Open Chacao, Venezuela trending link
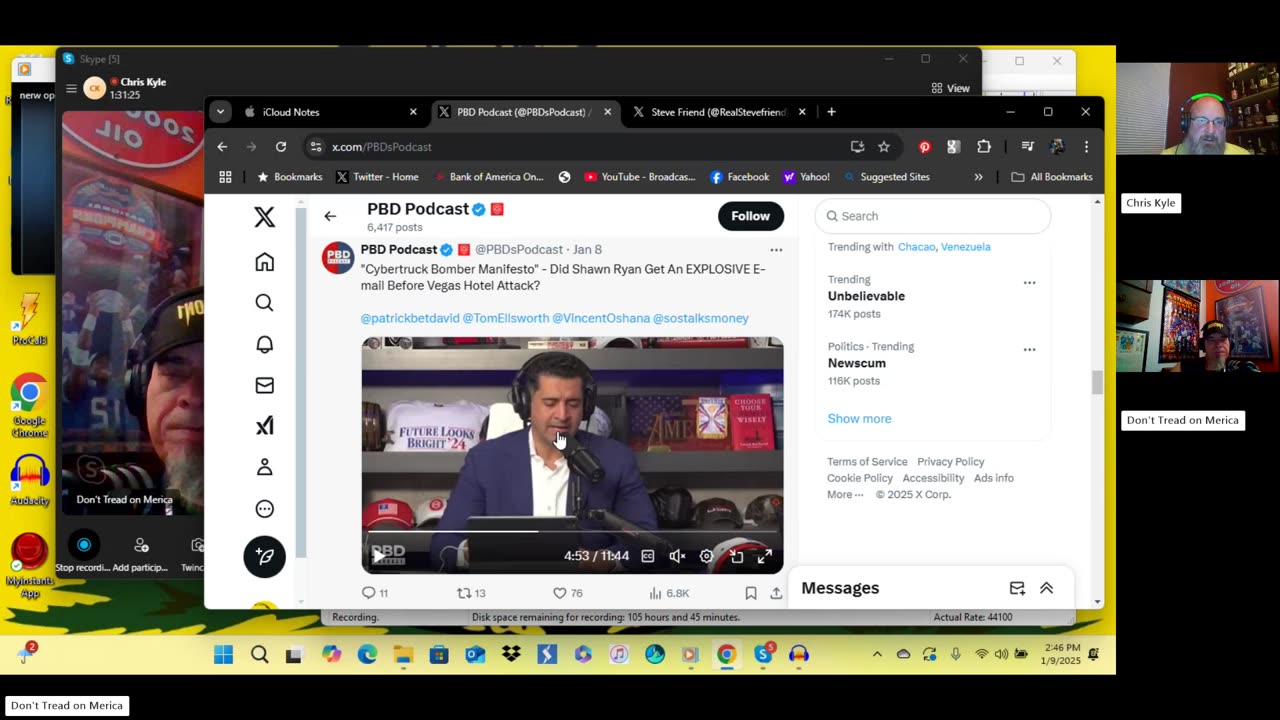1280x720 pixels. 944,247
